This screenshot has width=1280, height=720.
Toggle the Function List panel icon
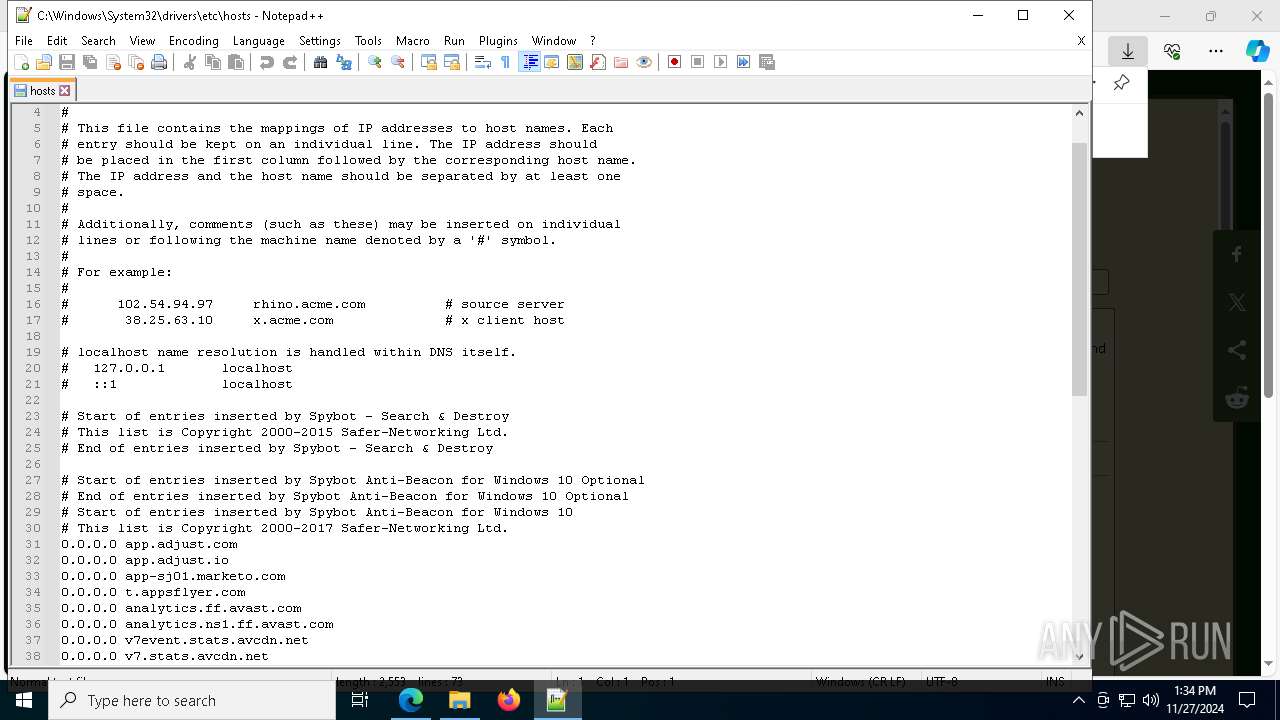point(598,62)
